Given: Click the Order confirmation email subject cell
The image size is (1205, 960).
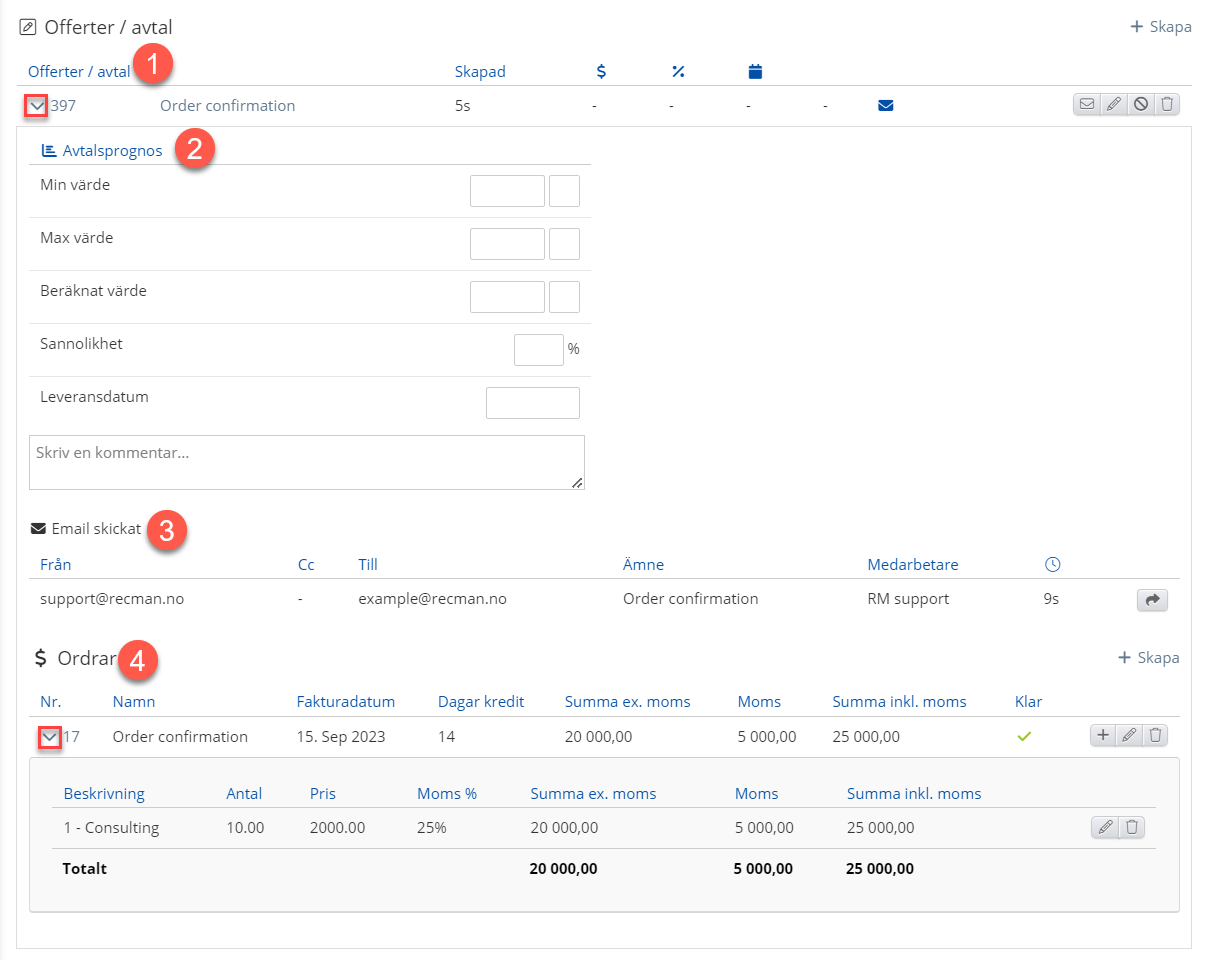Looking at the screenshot, I should [690, 599].
